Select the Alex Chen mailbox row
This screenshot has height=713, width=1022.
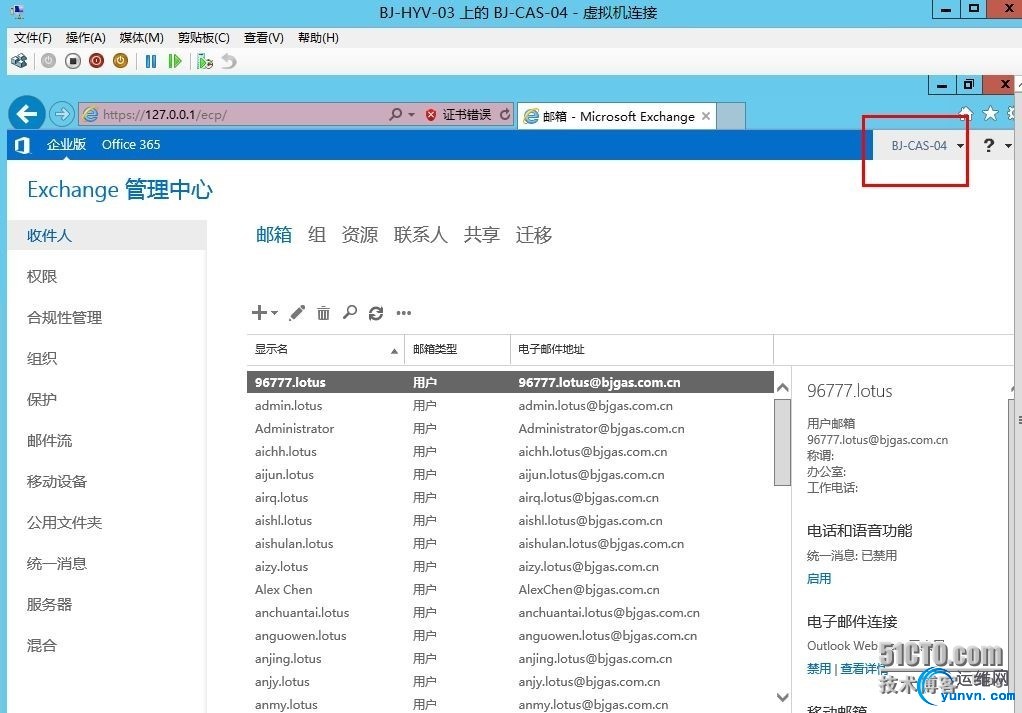(510, 590)
